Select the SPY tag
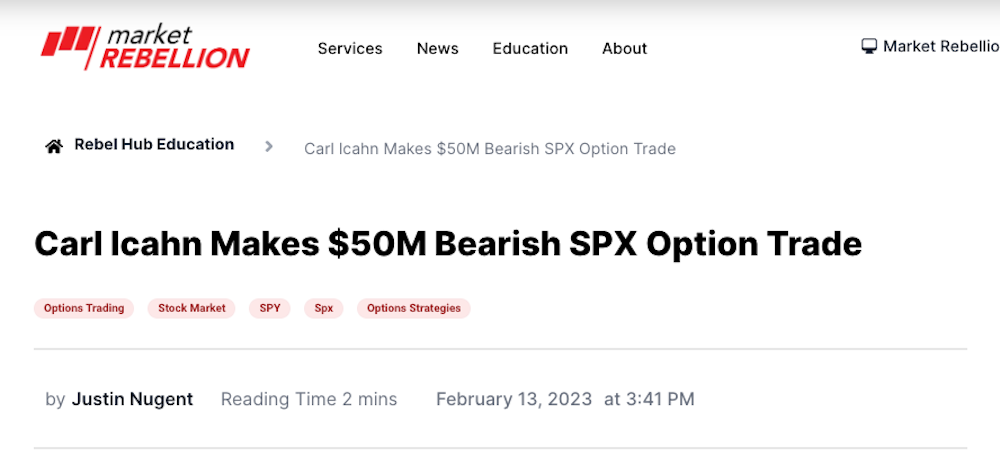The image size is (1000, 465). point(270,308)
